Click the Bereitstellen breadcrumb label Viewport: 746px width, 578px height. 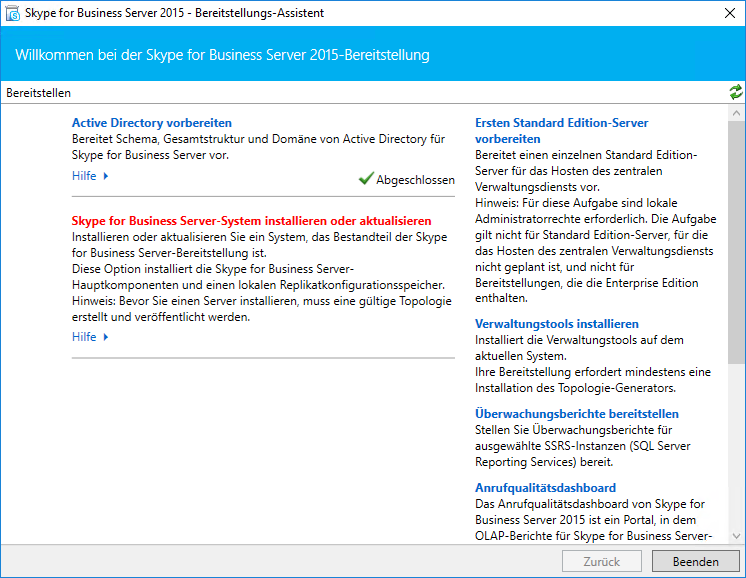tap(38, 93)
